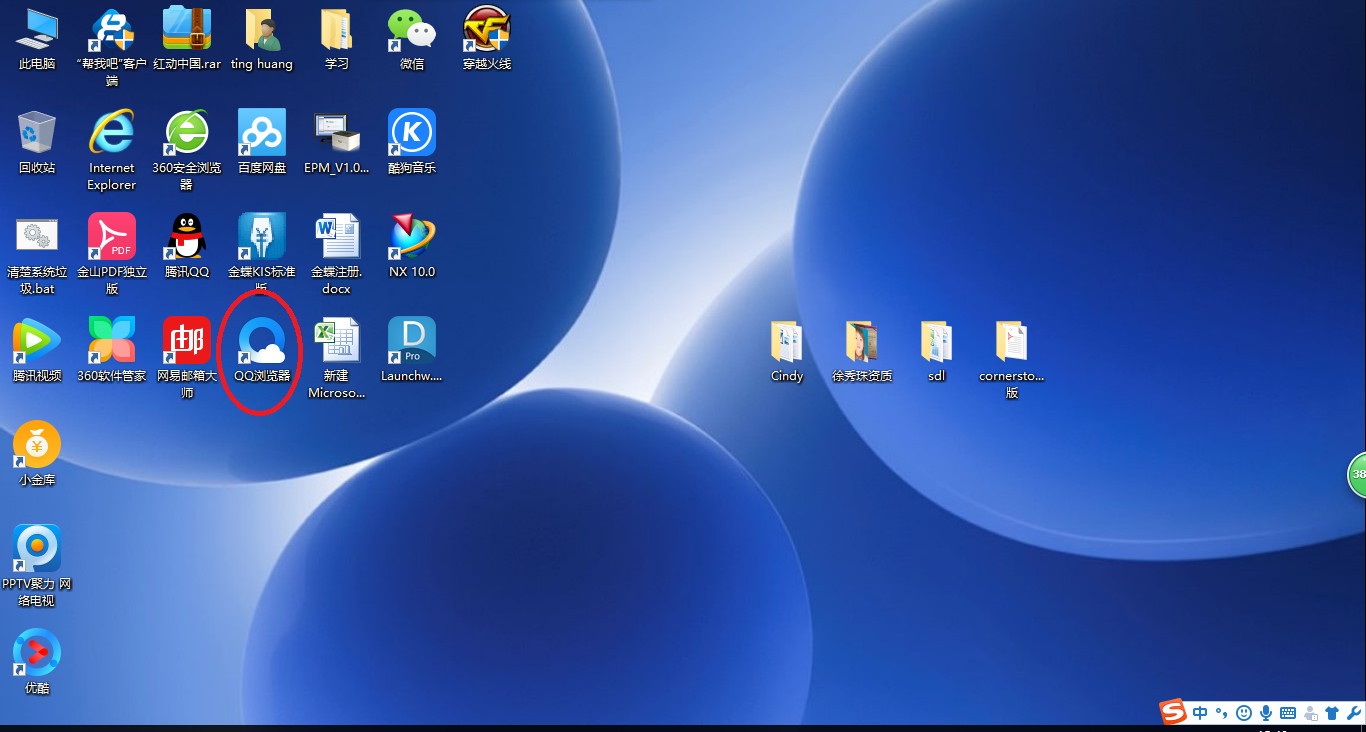
Task: Select the cornersto... 版 folder
Action: coord(1012,358)
